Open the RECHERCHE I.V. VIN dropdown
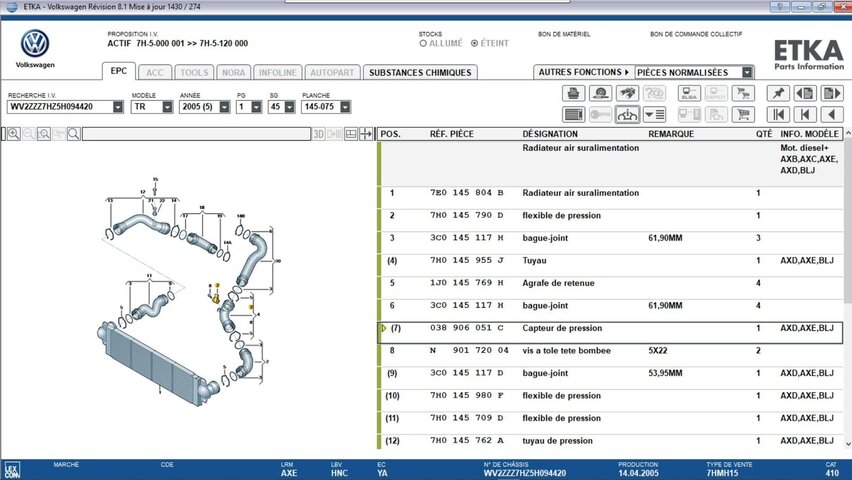This screenshot has height=480, width=852. [x=118, y=107]
